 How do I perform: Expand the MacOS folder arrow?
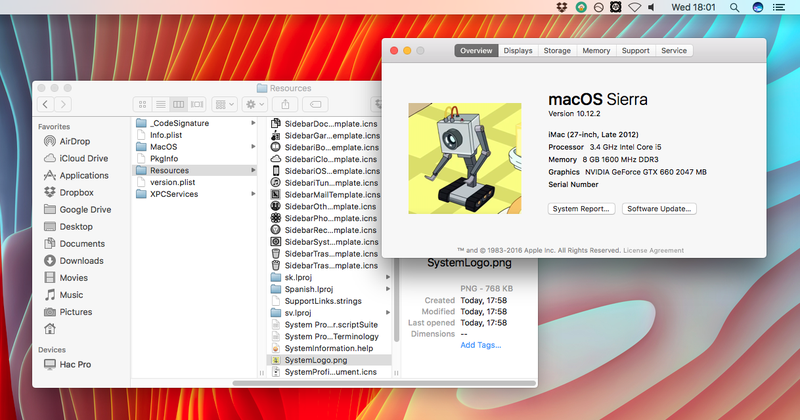tap(253, 146)
